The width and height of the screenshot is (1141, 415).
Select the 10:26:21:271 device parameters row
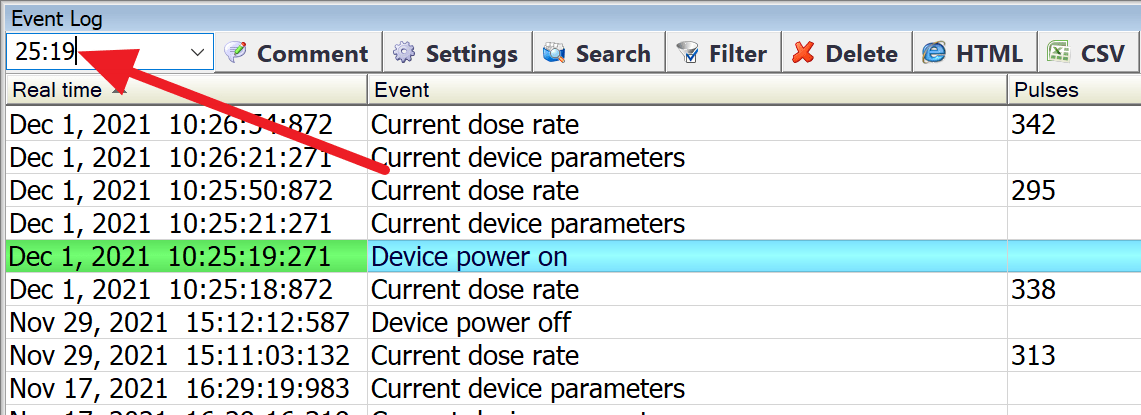[x=573, y=157]
